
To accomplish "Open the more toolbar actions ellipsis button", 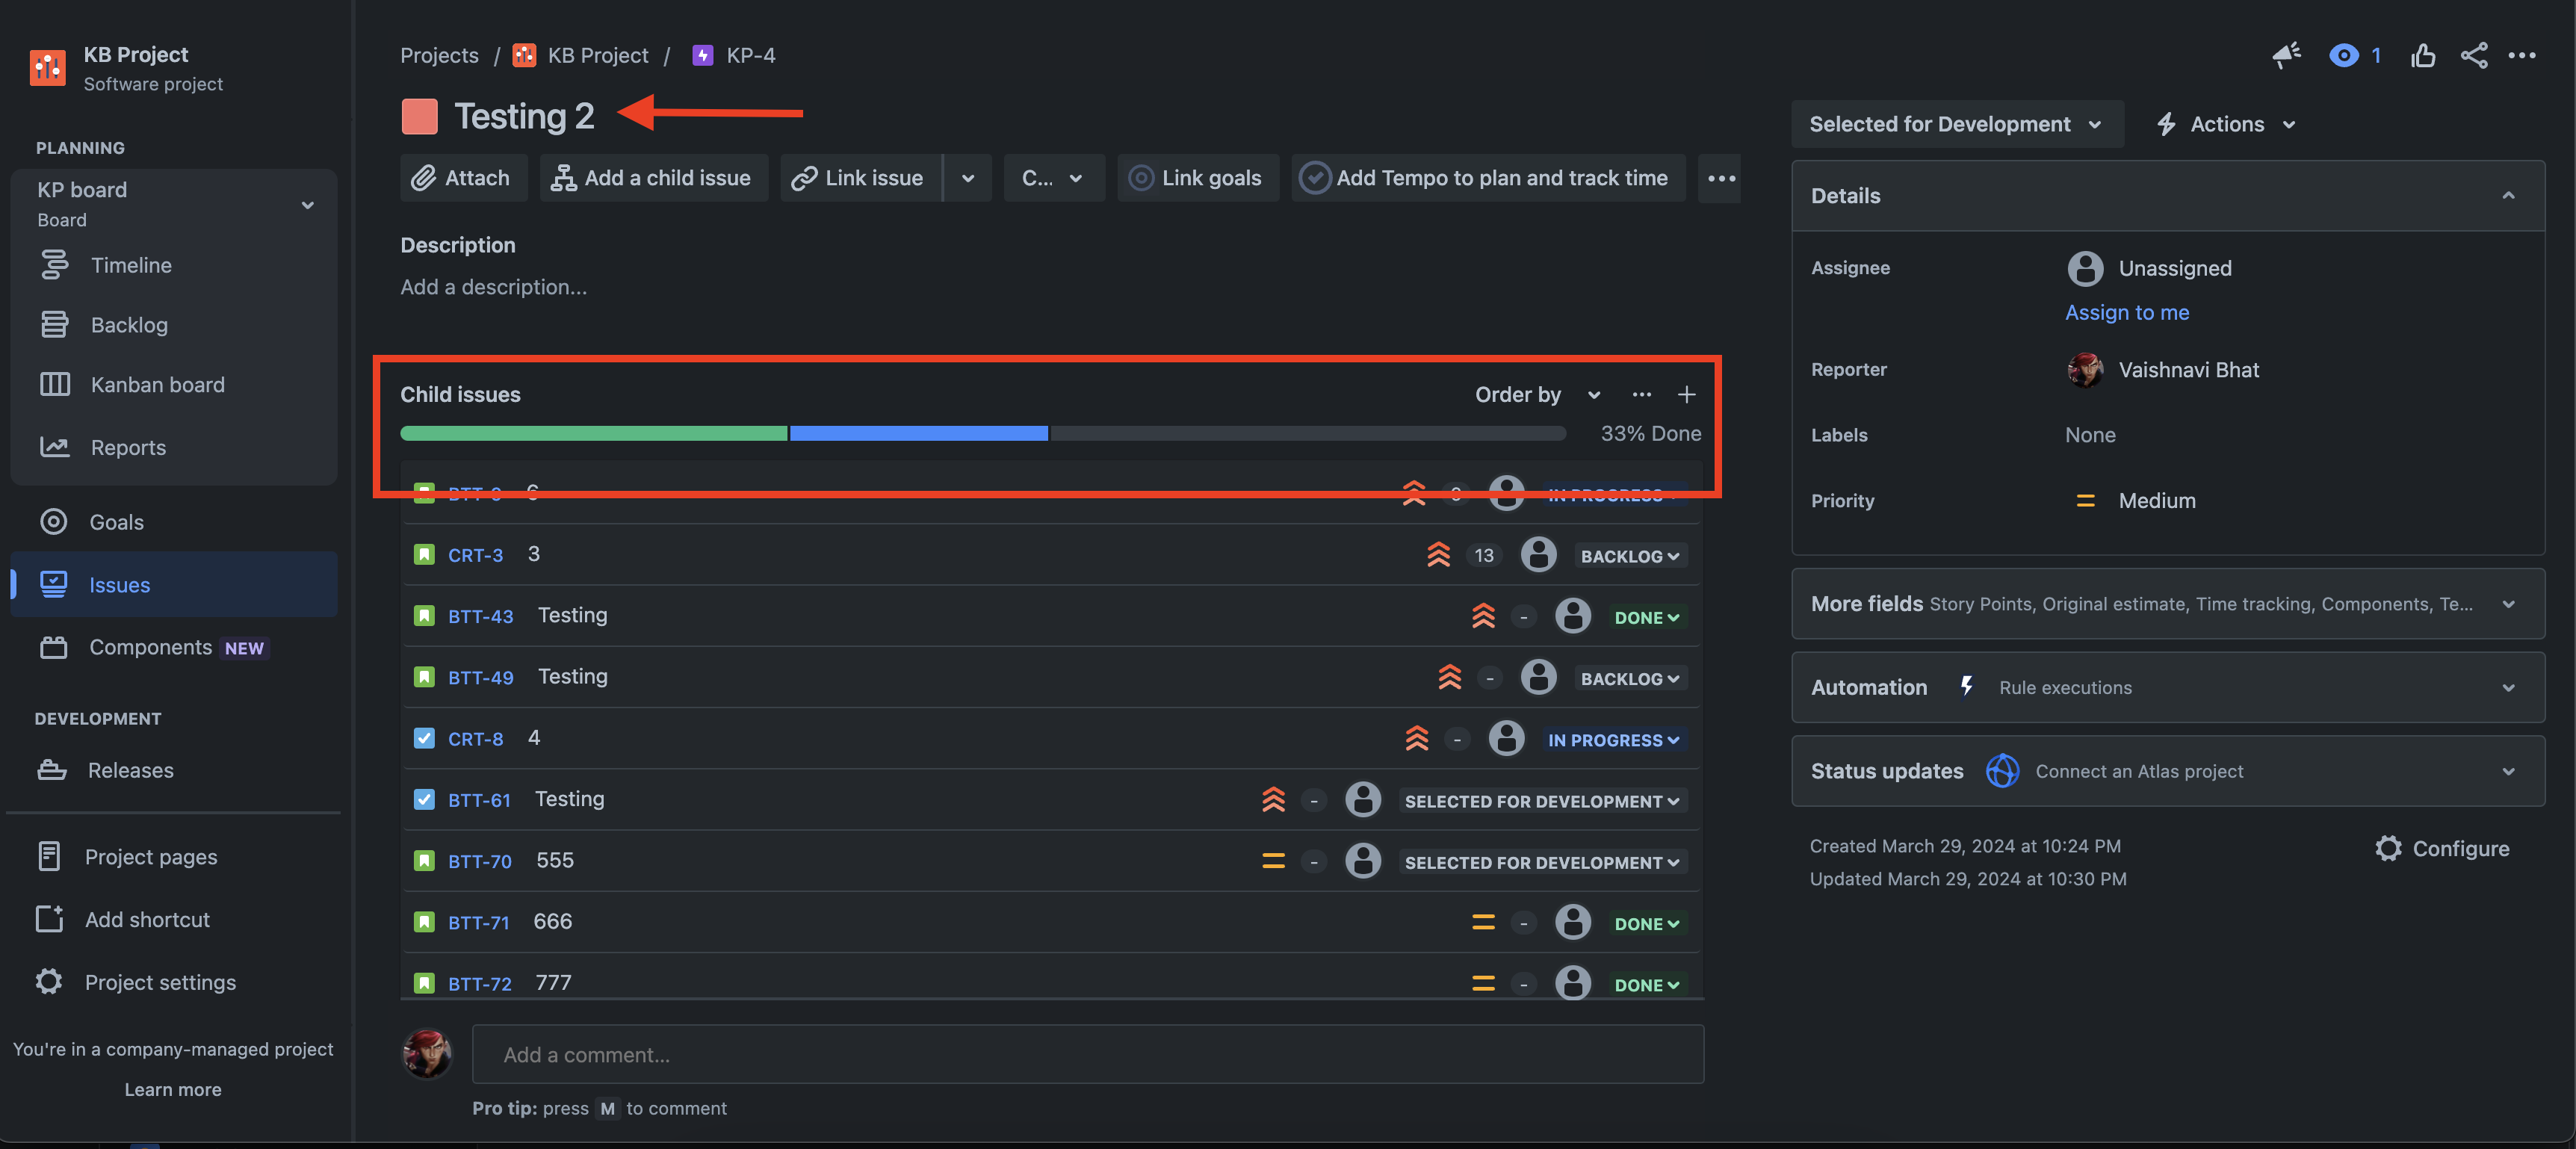I will pos(1720,178).
